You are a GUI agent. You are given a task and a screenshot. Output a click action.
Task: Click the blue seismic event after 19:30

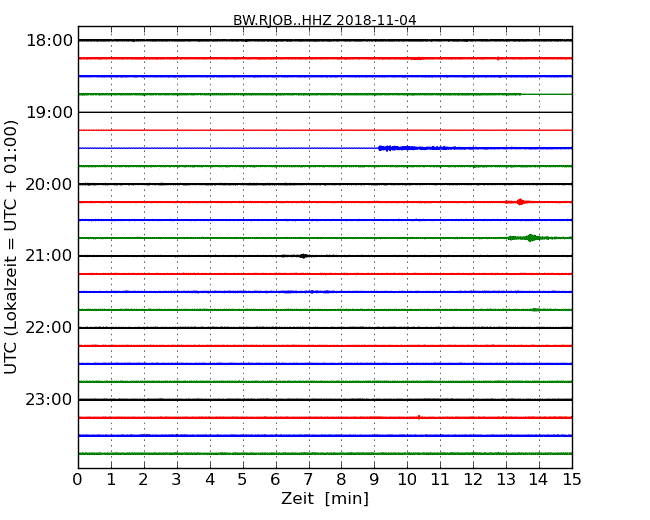click(x=417, y=148)
